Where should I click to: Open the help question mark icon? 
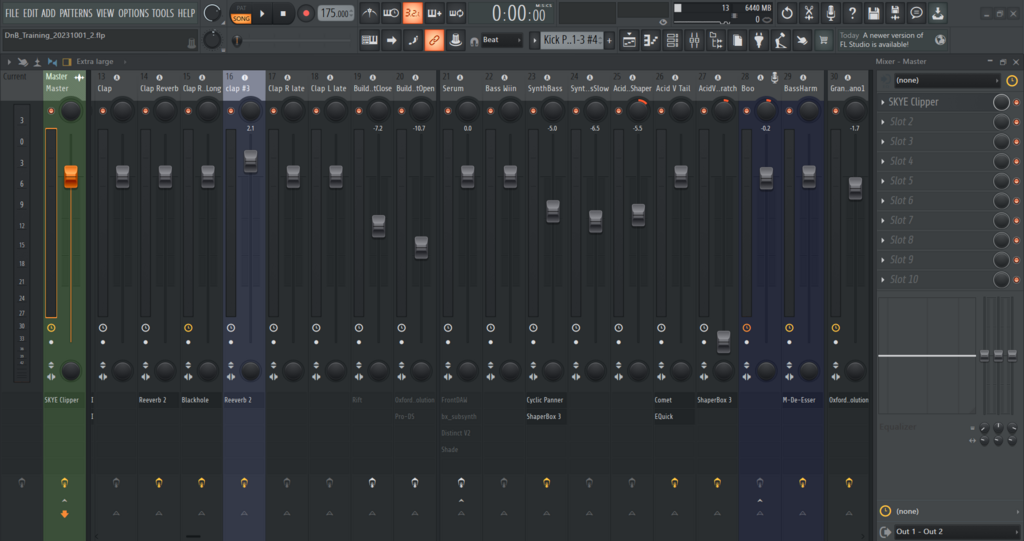coord(852,12)
